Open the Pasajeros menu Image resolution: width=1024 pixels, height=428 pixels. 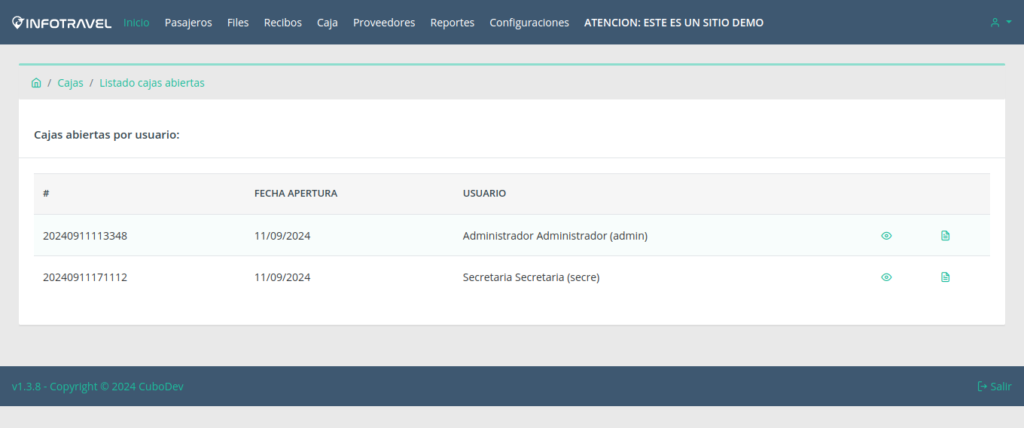pos(188,22)
